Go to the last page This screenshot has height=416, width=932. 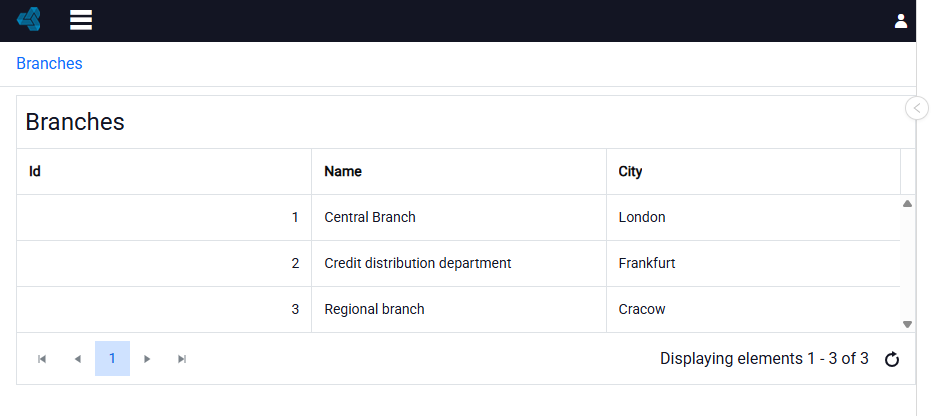182,359
